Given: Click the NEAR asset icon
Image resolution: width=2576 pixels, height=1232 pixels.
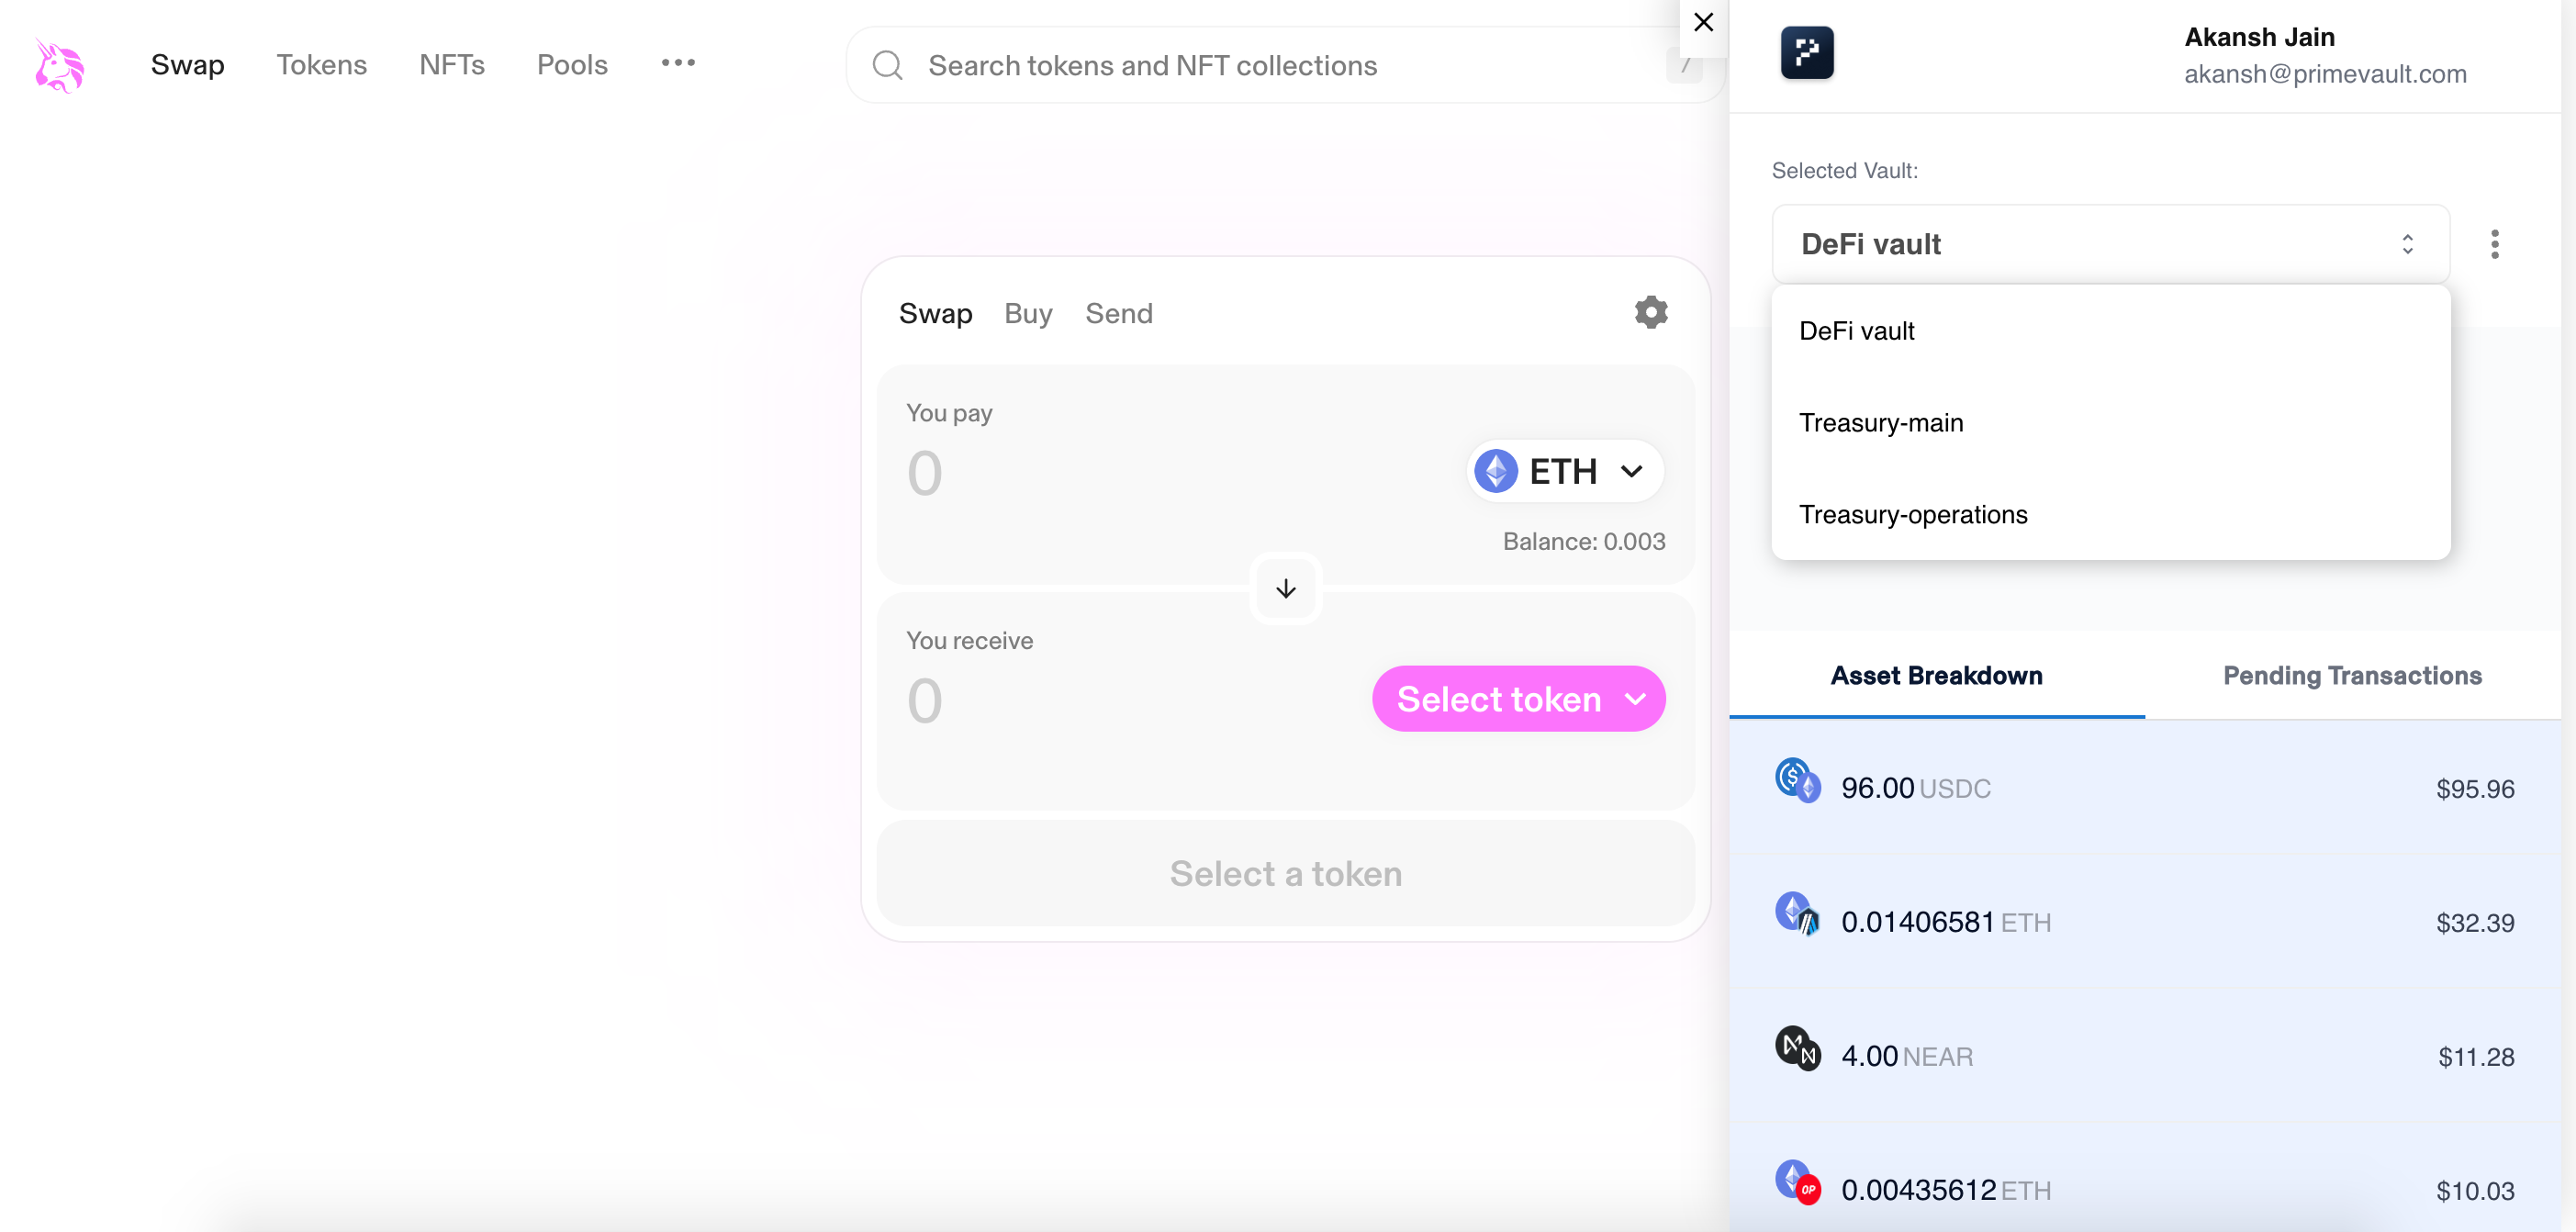Looking at the screenshot, I should point(1797,1048).
